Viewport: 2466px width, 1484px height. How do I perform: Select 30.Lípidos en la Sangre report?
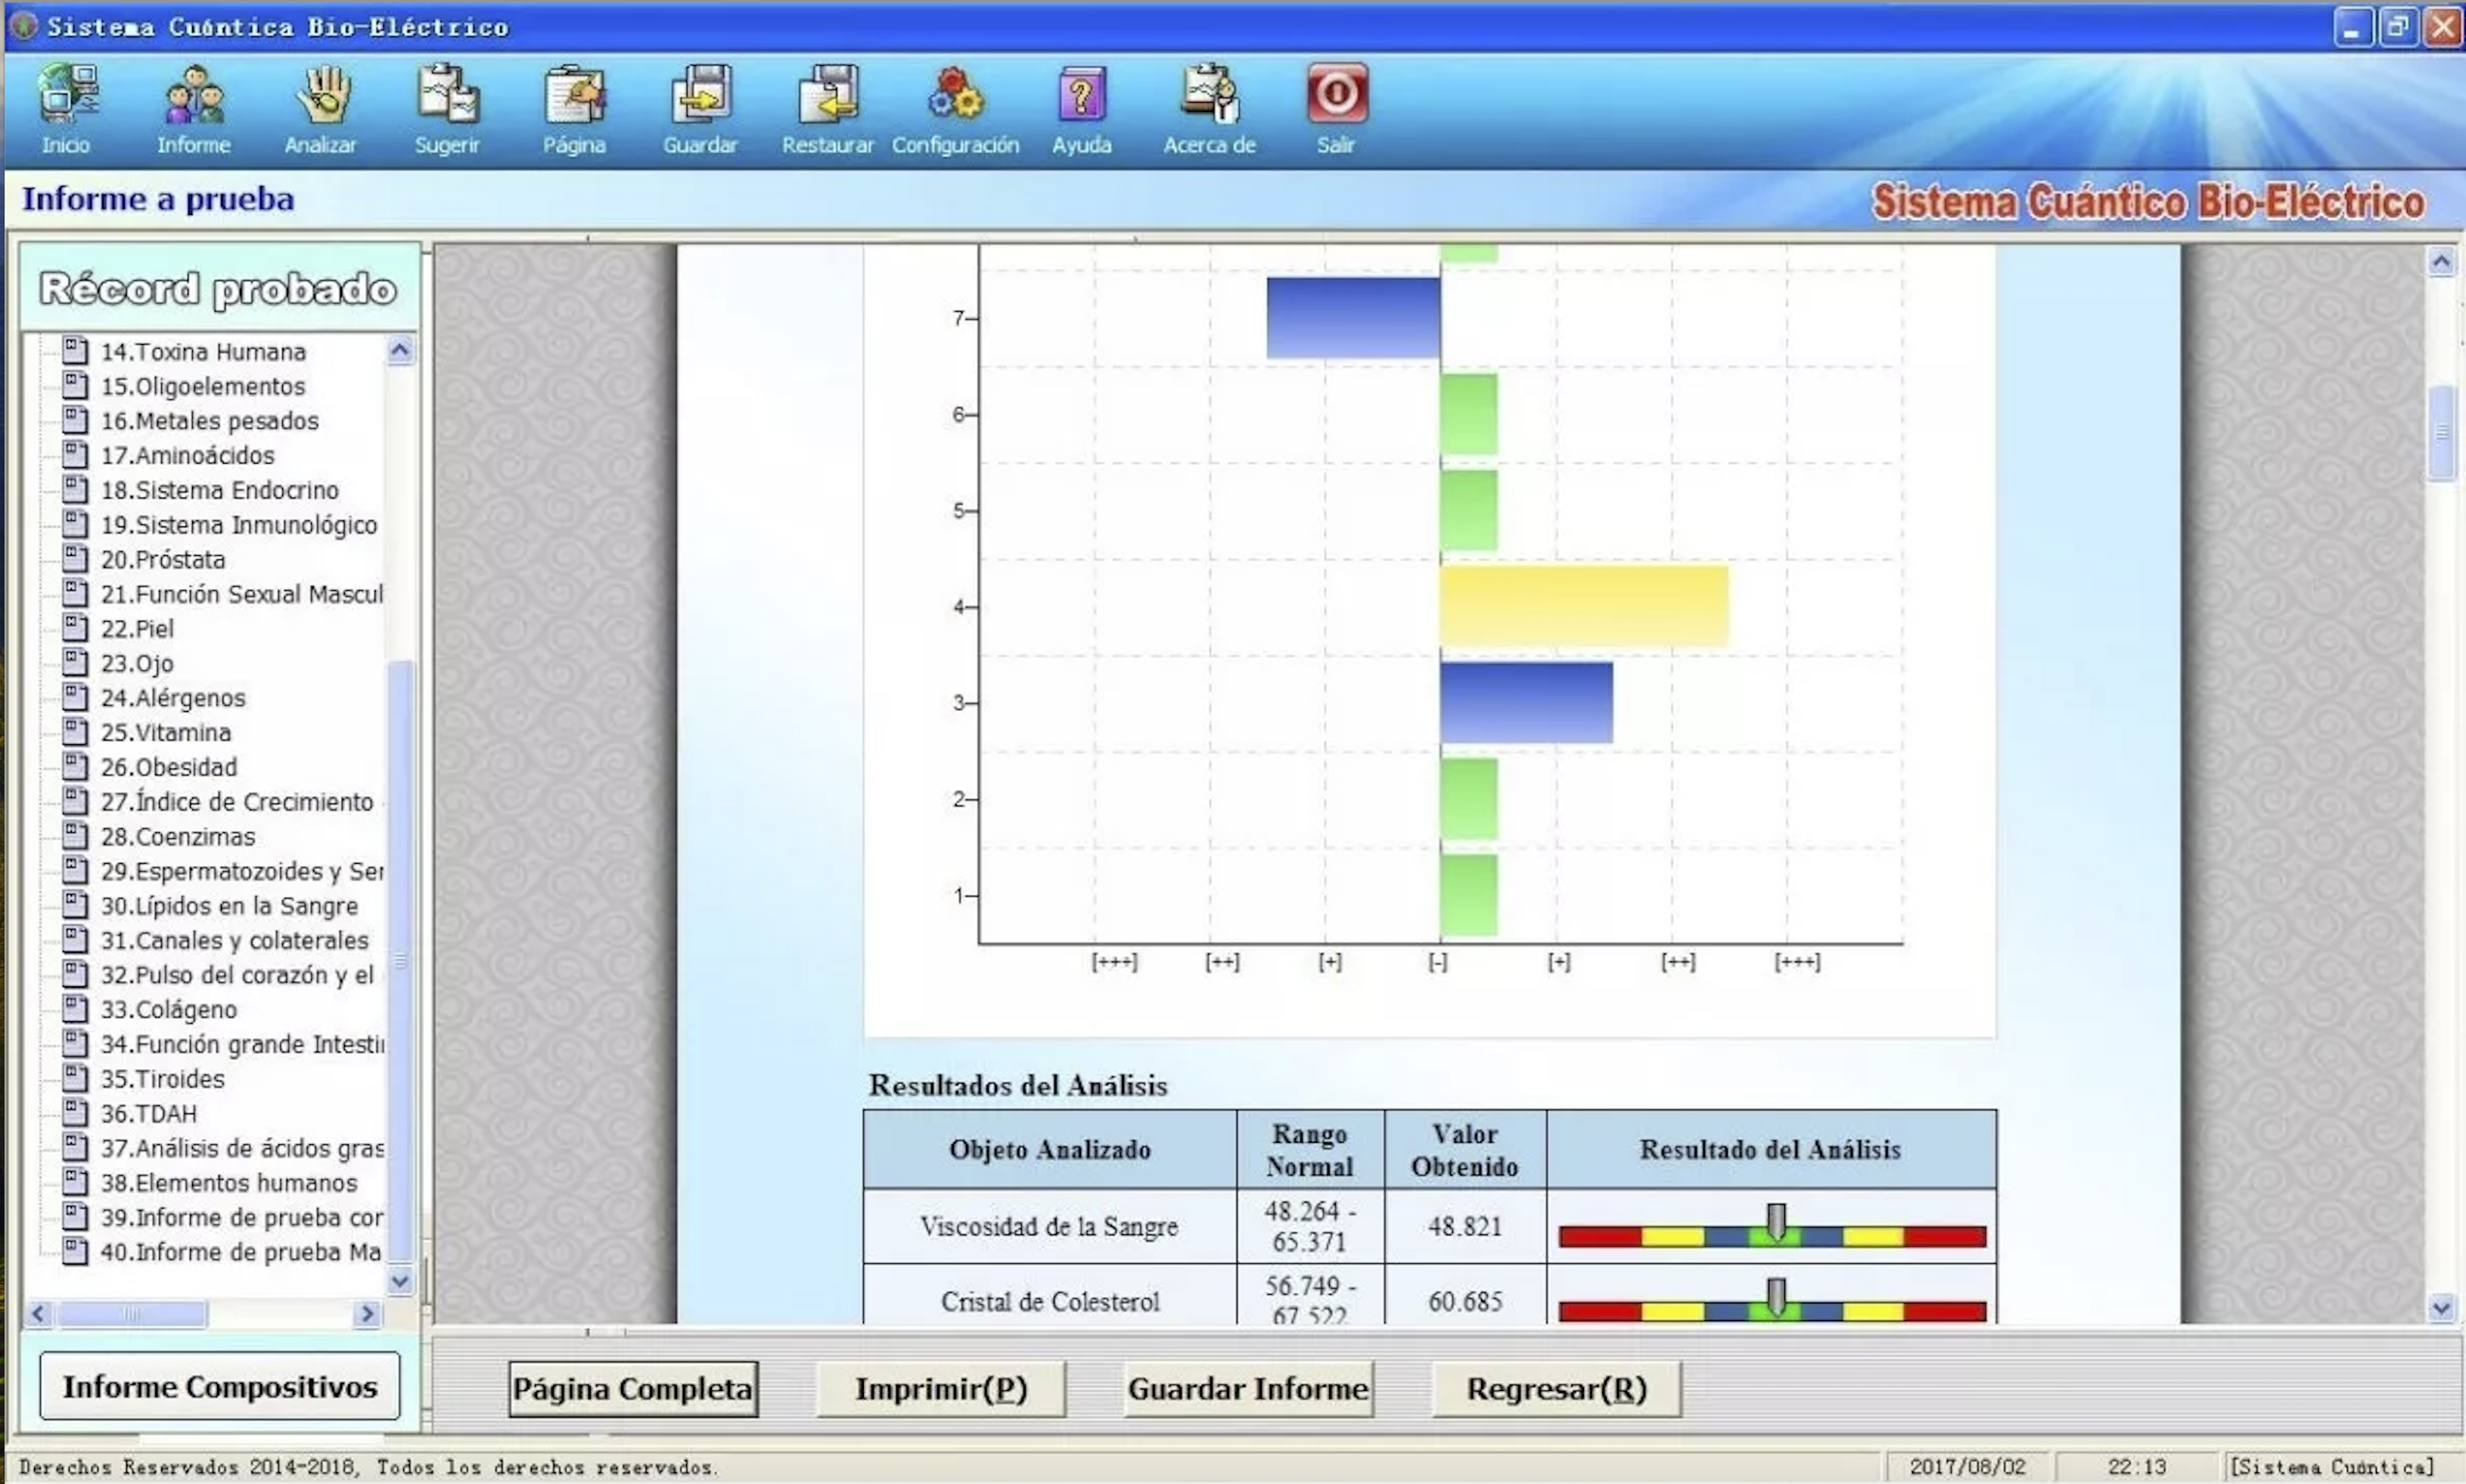(229, 906)
